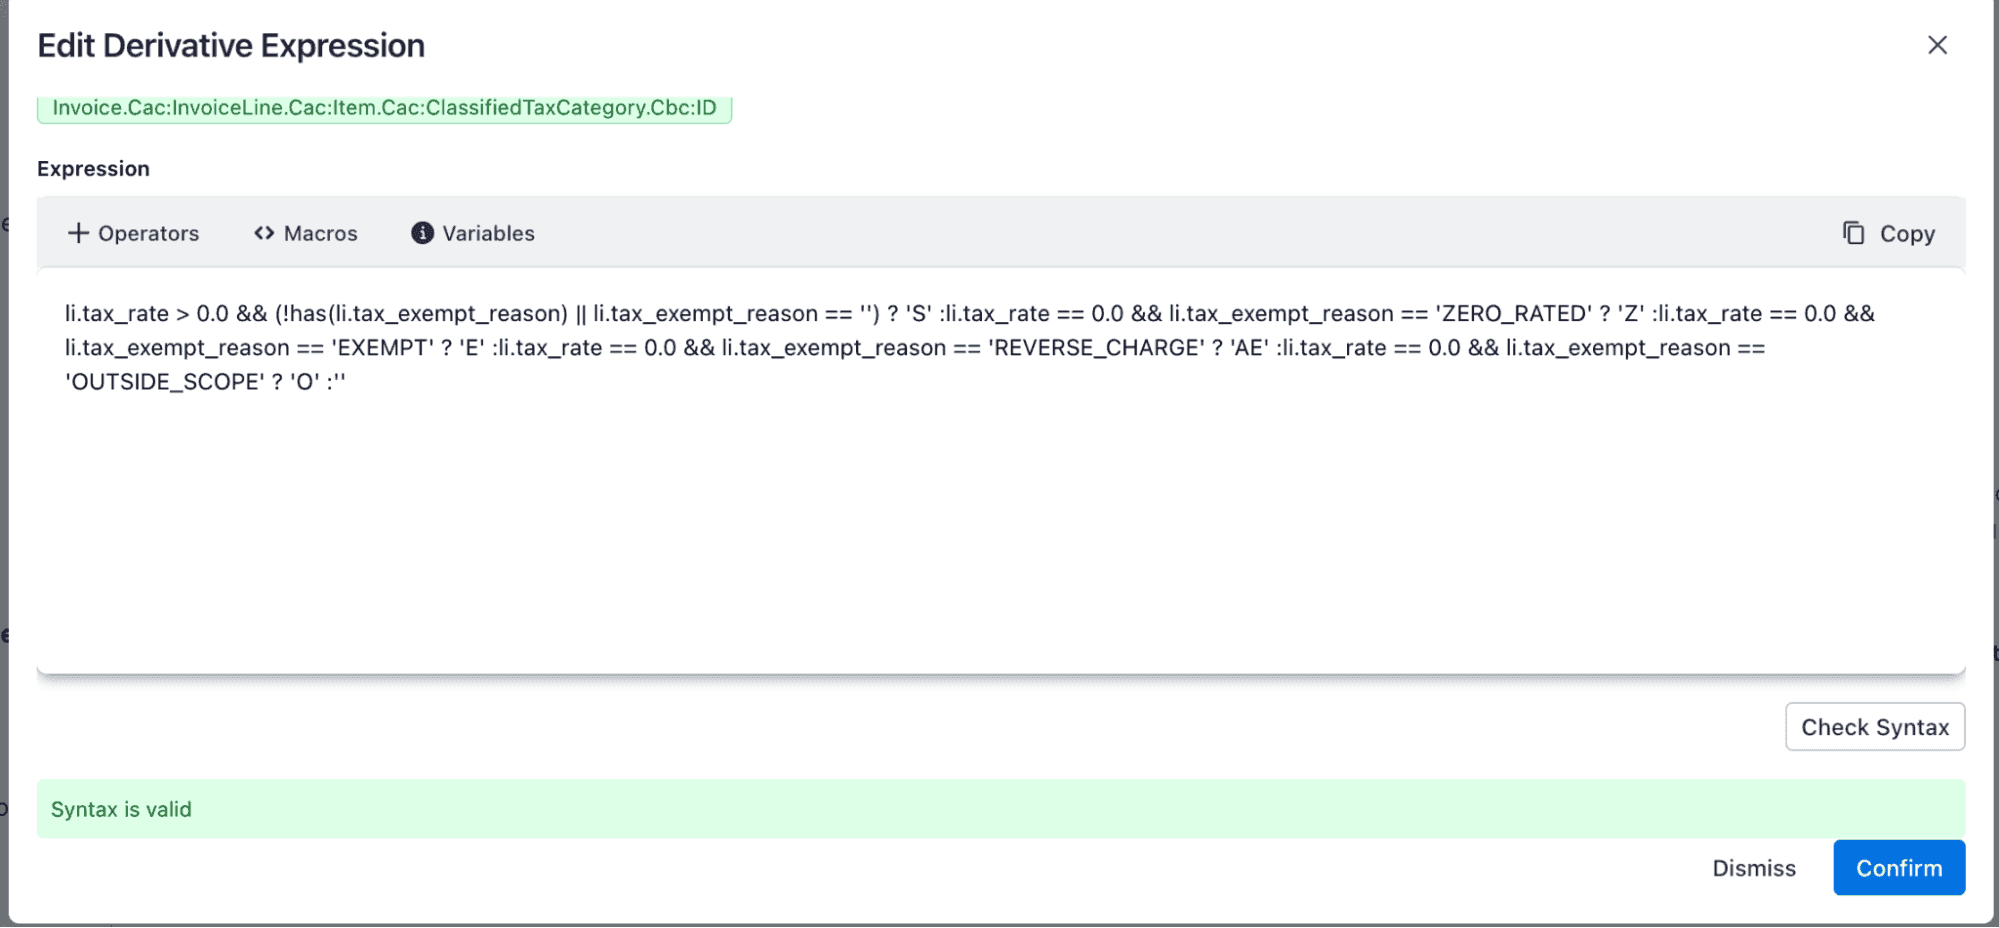The image size is (1999, 928).
Task: Close the Edit Derivative Expression dialog
Action: pyautogui.click(x=1937, y=45)
